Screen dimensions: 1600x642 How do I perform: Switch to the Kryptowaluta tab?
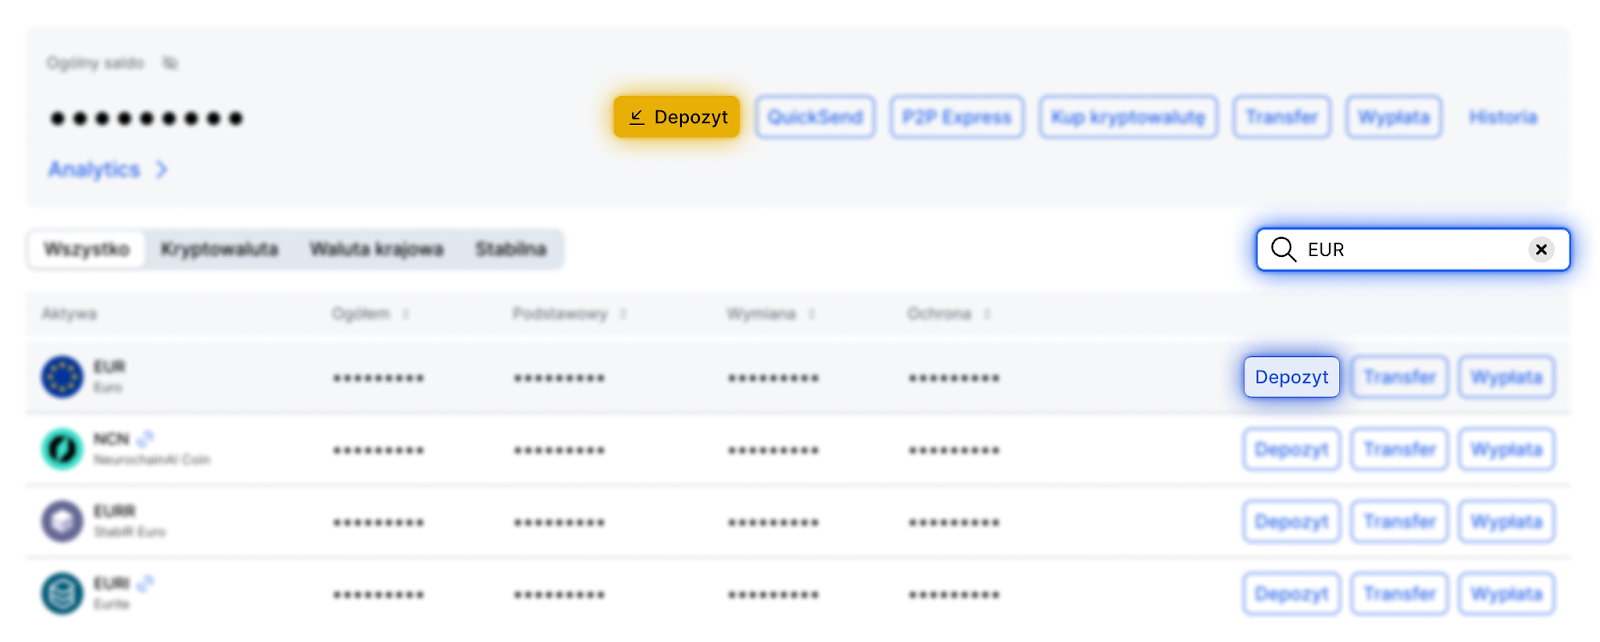(219, 249)
